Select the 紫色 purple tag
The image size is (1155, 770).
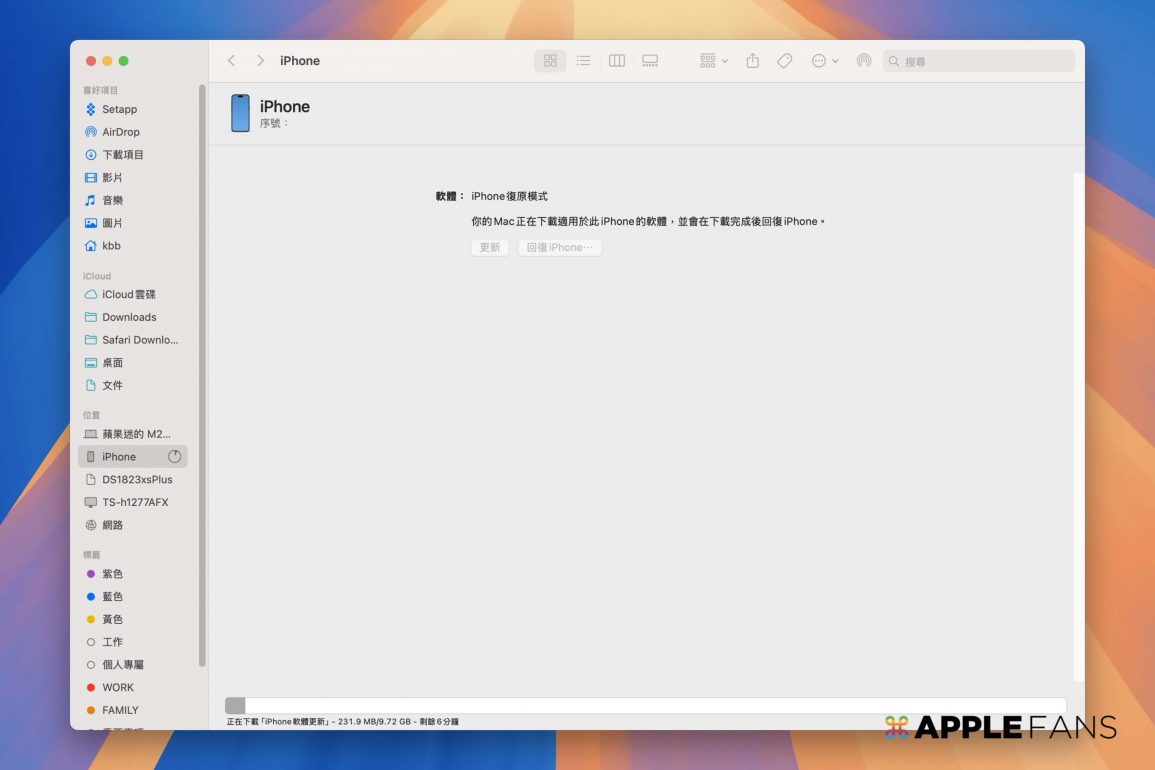[112, 574]
